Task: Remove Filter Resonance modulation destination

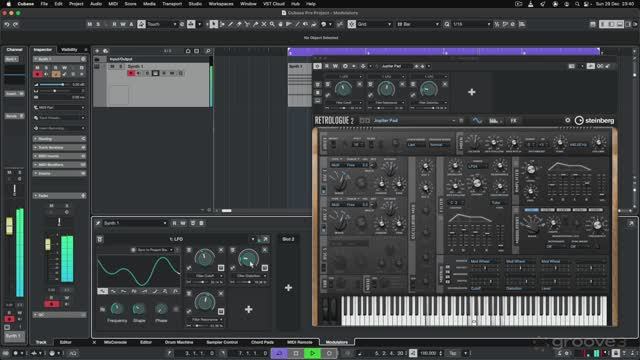Action: 221,293
